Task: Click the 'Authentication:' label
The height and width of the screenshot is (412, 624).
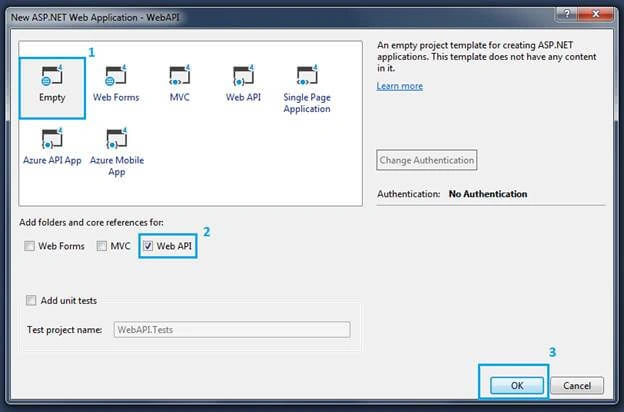Action: 409,194
